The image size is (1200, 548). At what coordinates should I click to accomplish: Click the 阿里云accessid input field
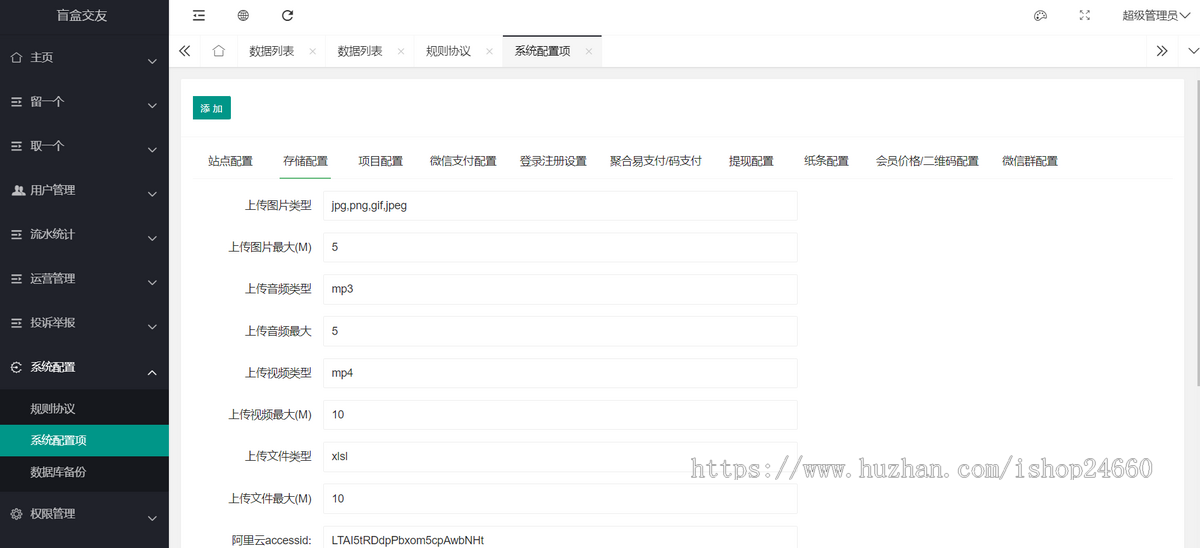click(x=560, y=537)
